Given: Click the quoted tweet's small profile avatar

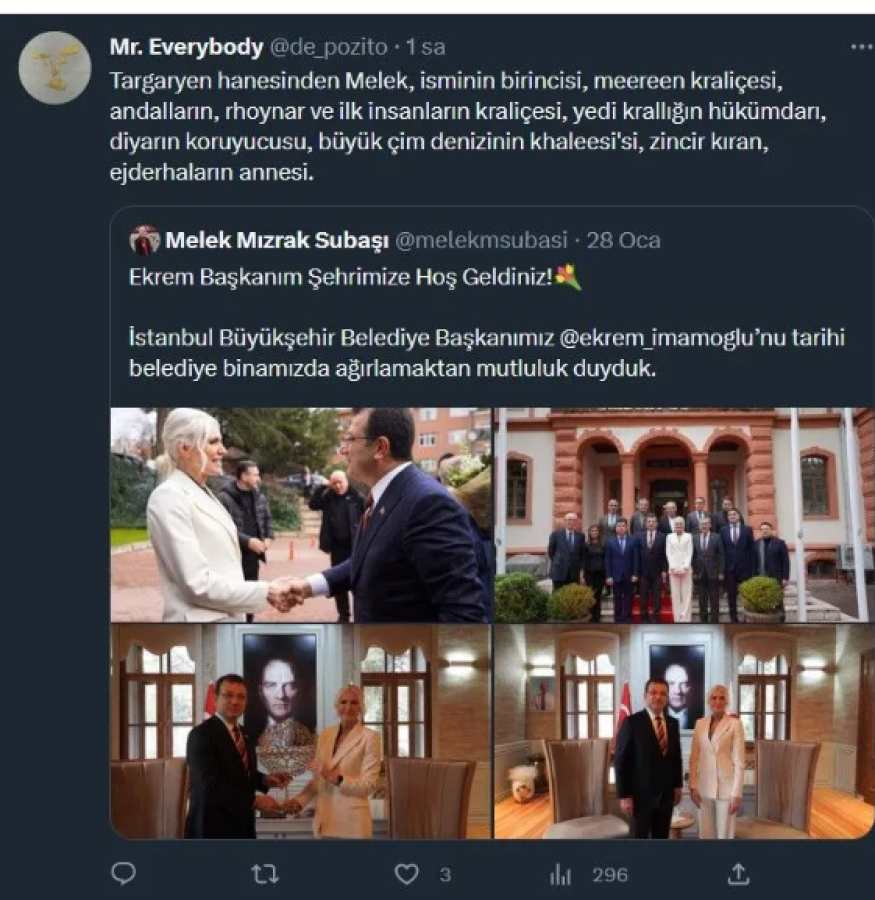Looking at the screenshot, I should tap(145, 240).
